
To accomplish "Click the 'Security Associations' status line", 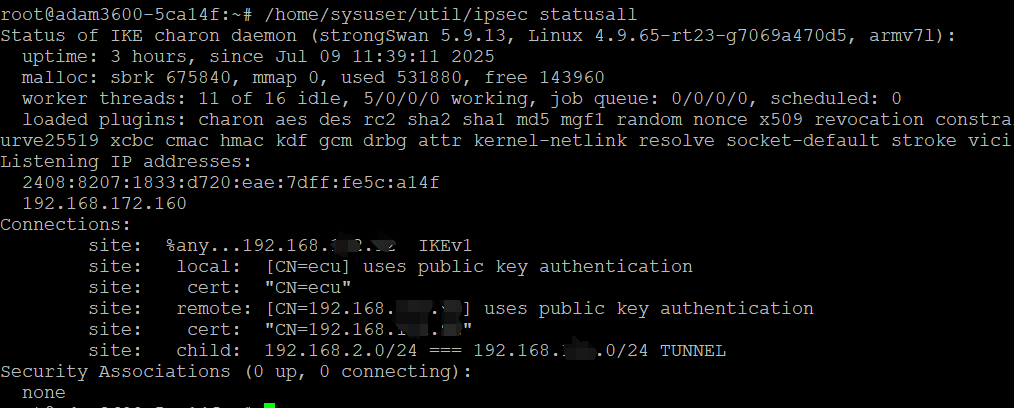I will 235,371.
